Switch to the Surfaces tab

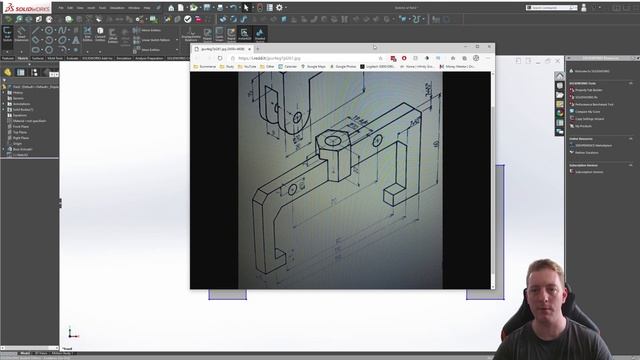tap(38, 58)
